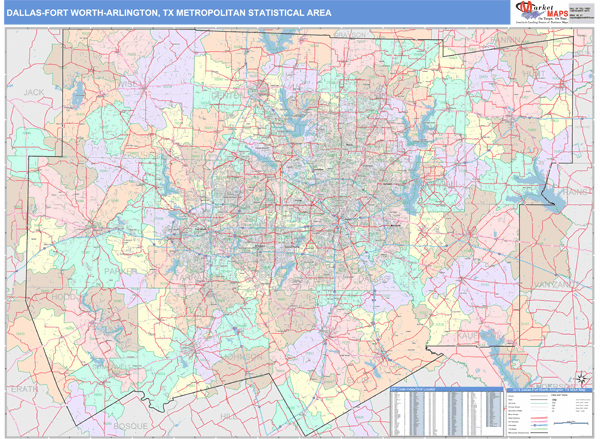Click the WISE county label
The image size is (600, 439).
pyautogui.click(x=128, y=84)
